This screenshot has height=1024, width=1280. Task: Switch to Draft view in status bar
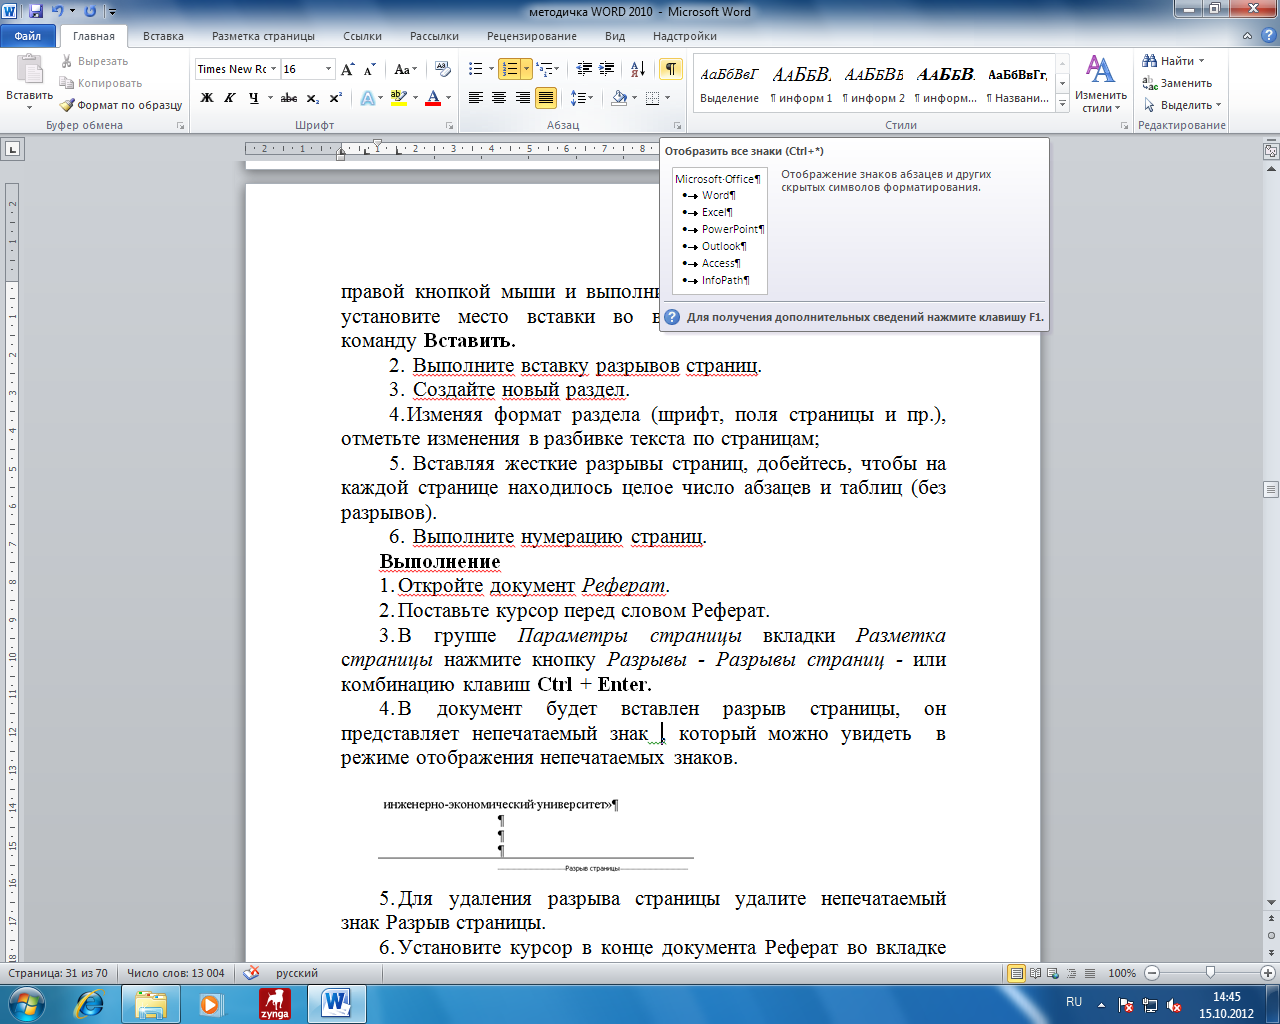tap(1090, 973)
